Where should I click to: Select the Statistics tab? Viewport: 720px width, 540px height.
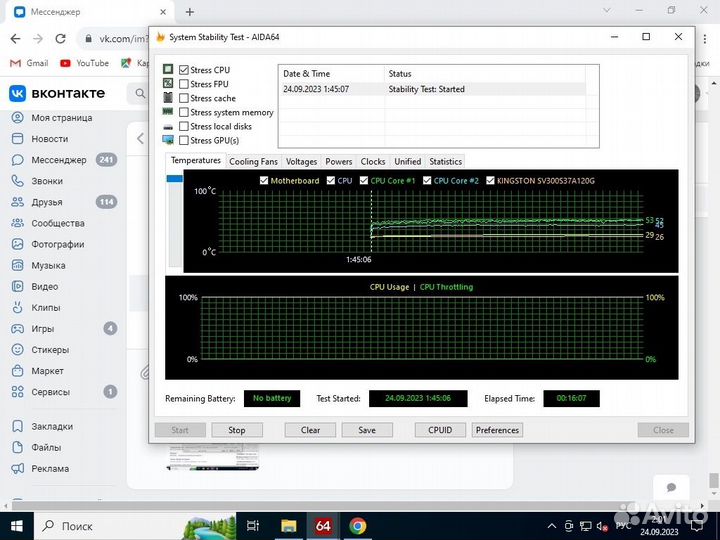[x=445, y=162]
